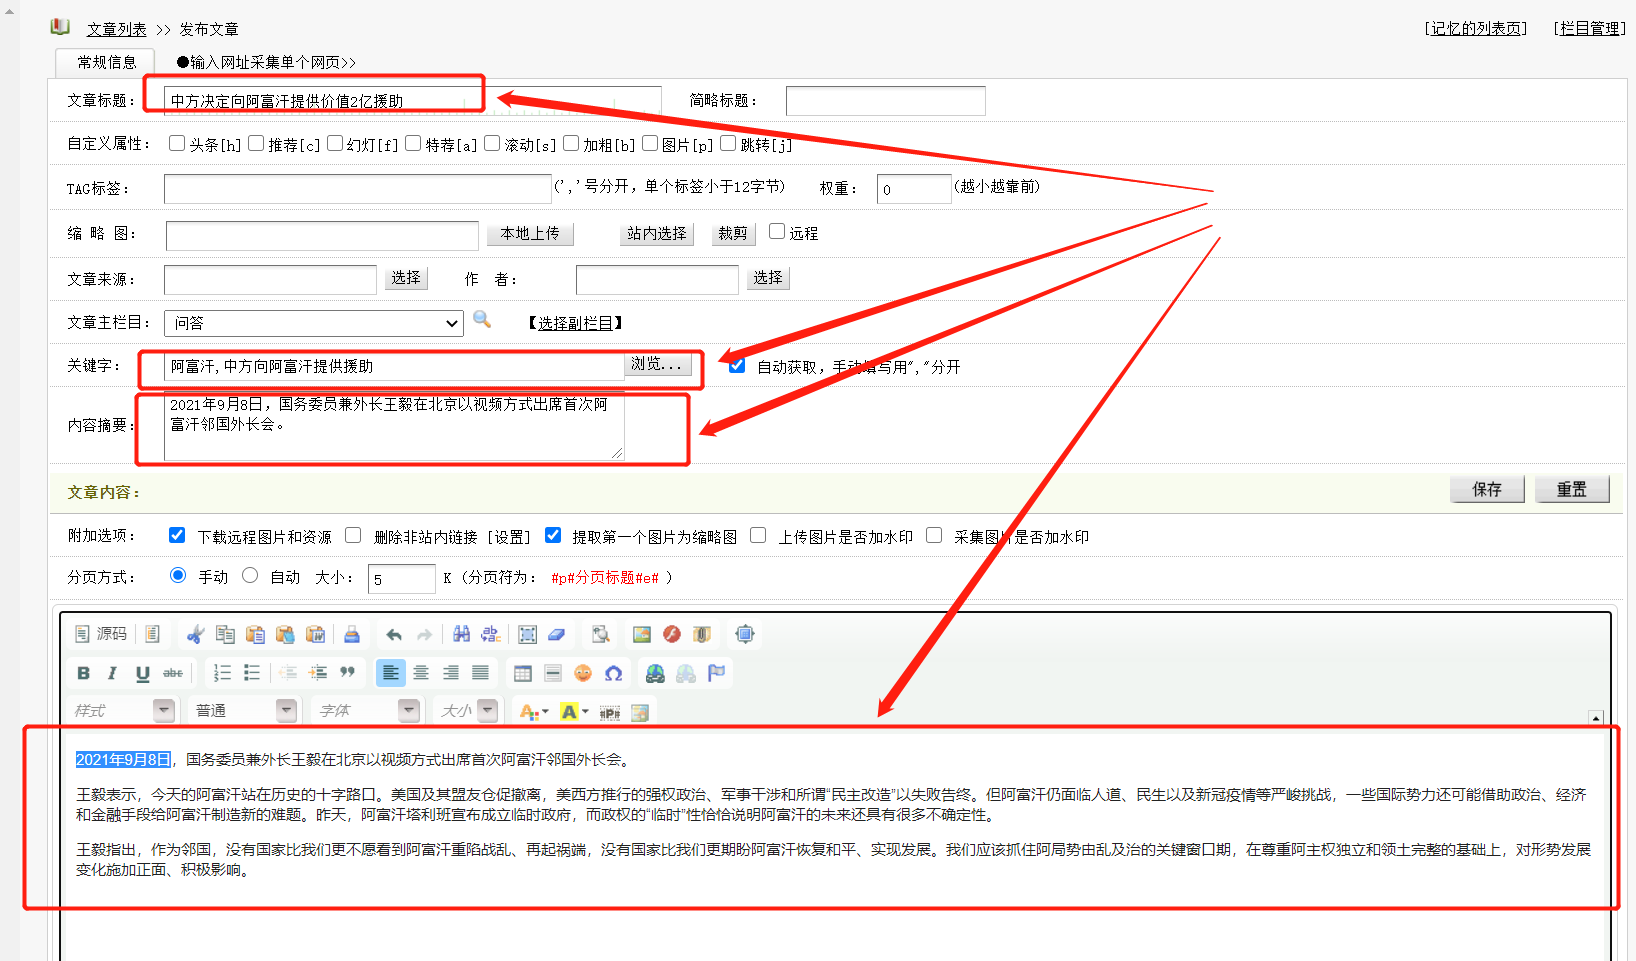Insert a table

click(x=523, y=673)
